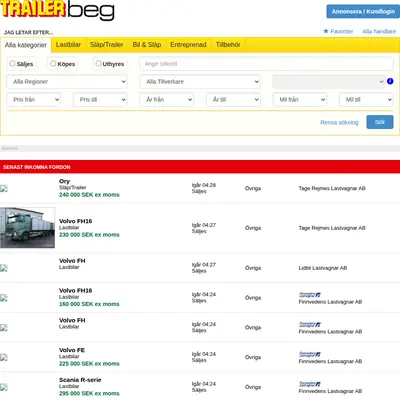Open the Alla handlare link
Screen dimensions: 400x400
point(379,31)
